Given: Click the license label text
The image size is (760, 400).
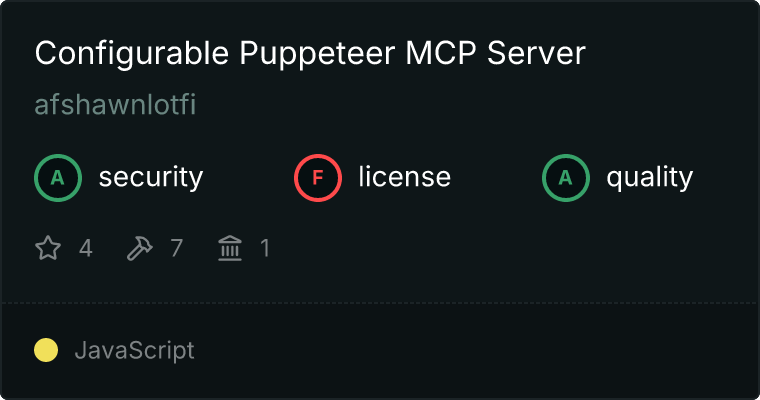Looking at the screenshot, I should click(405, 176).
